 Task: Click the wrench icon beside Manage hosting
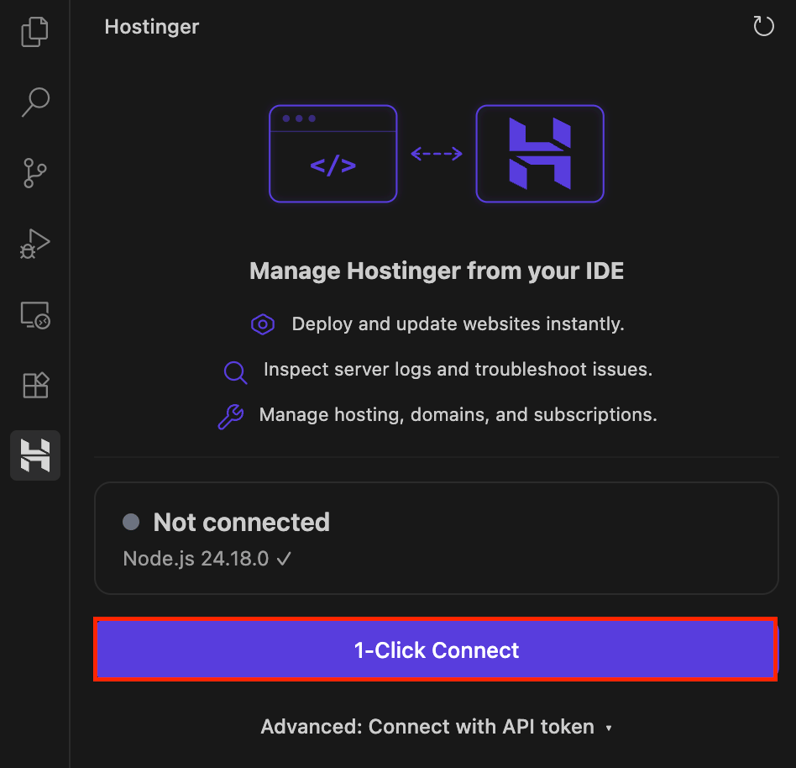pos(231,417)
